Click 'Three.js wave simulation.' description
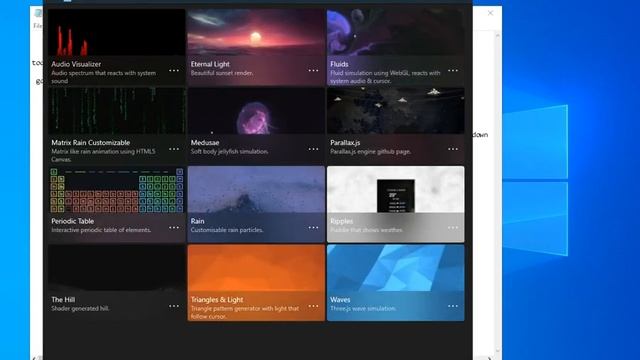Screen dimensions: 640x360 (363, 308)
